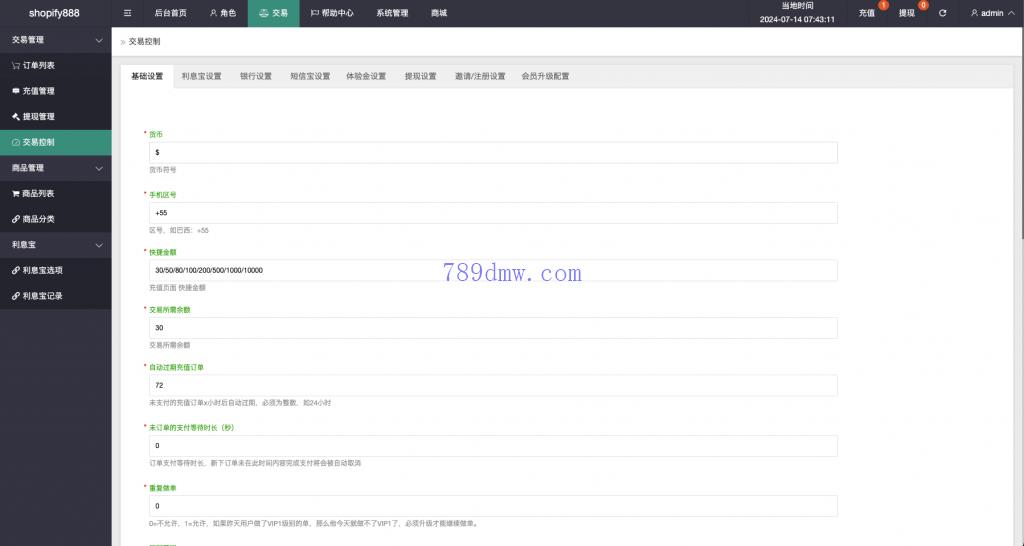Open 订单列表 in the sidebar

[x=38, y=65]
